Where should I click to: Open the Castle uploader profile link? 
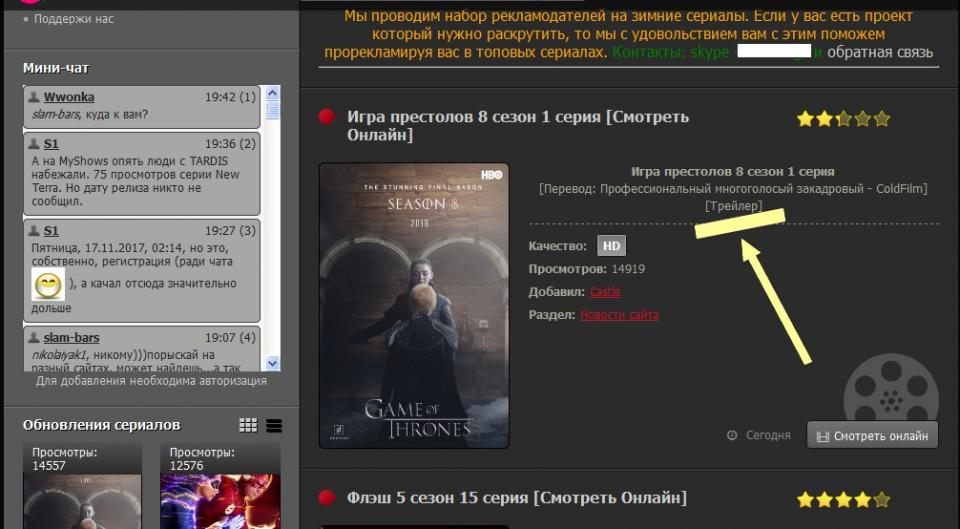604,292
